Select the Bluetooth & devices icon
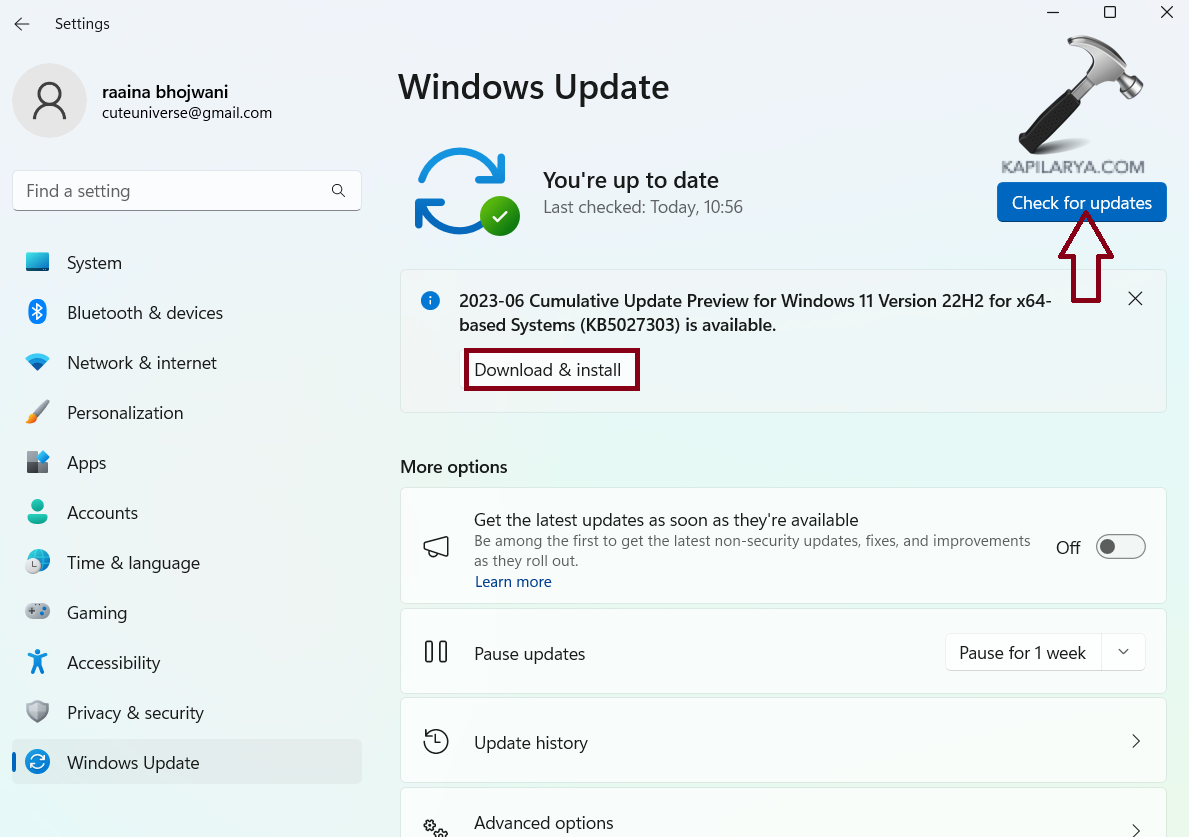Viewport: 1189px width, 837px height. point(38,313)
